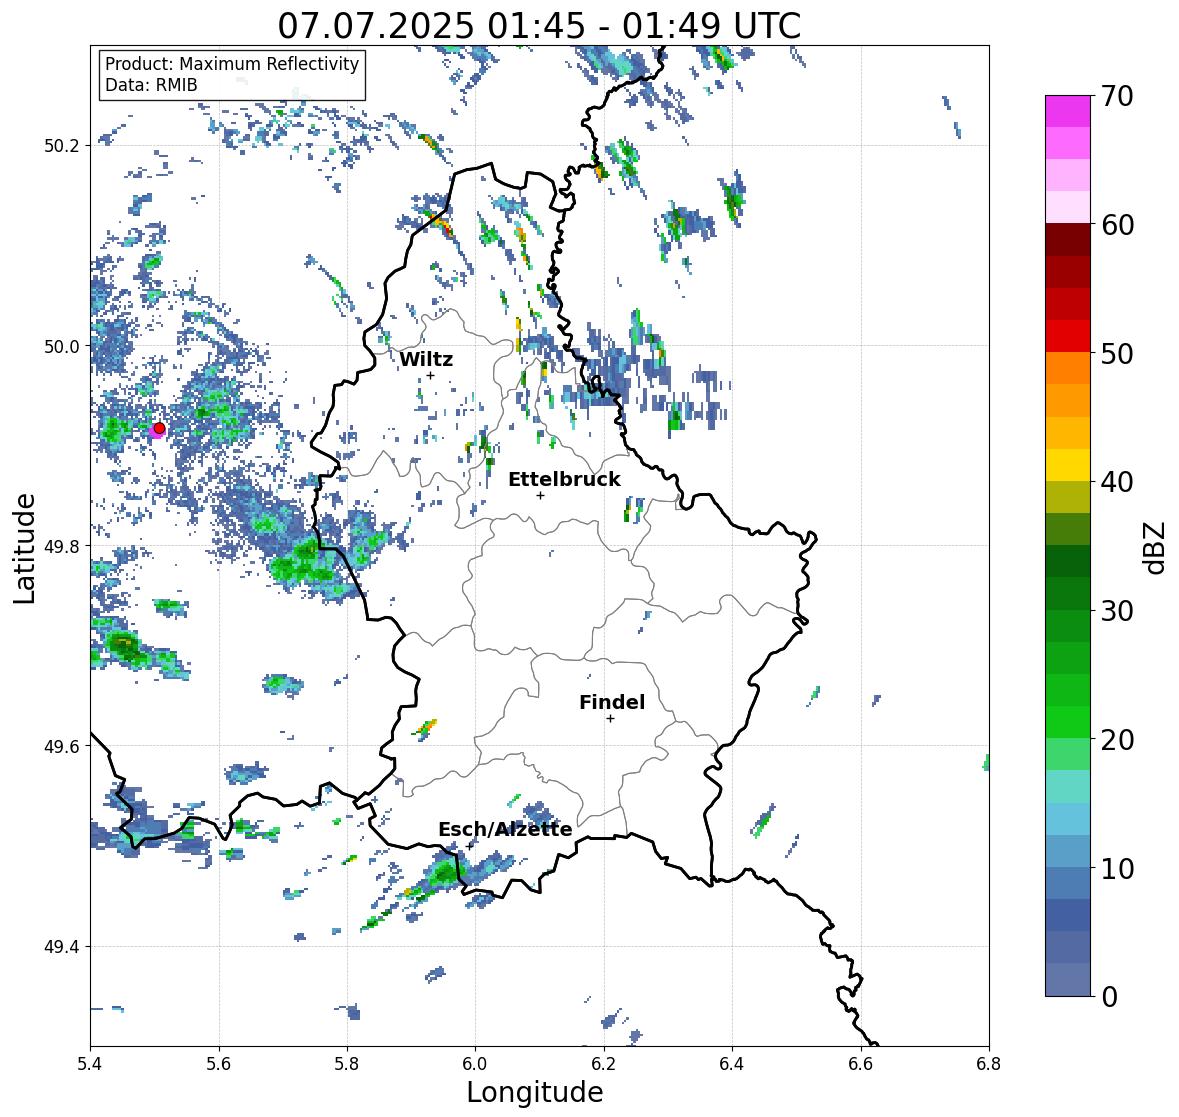Click the small yellow echo west of Findel
Viewport: 1179px width, 1117px height.
[x=426, y=727]
